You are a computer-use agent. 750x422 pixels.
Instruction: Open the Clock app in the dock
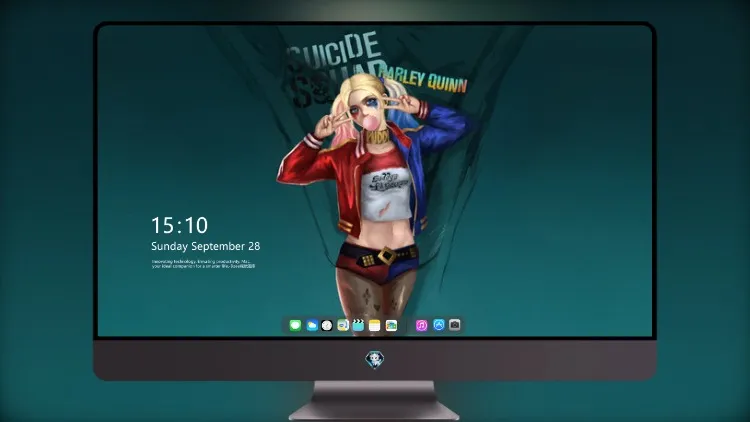(x=327, y=325)
